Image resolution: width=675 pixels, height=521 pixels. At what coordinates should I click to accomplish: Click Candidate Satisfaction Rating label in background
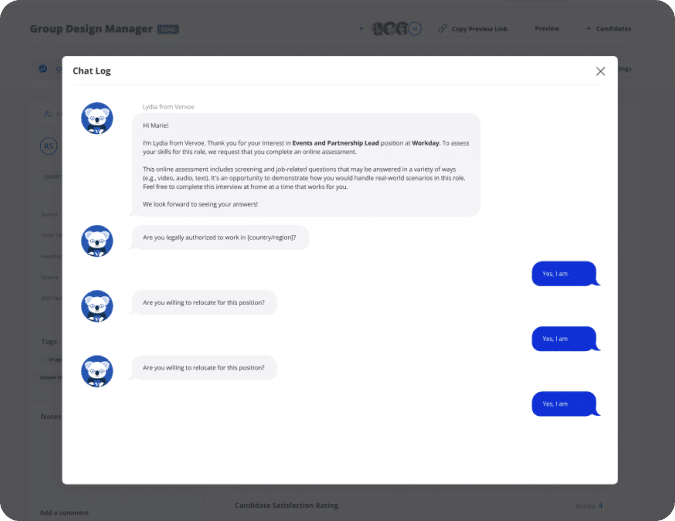(x=286, y=505)
